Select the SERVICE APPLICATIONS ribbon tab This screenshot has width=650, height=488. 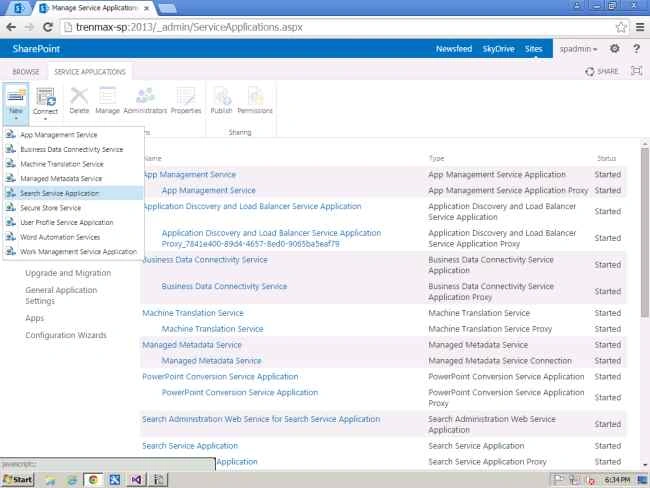90,72
